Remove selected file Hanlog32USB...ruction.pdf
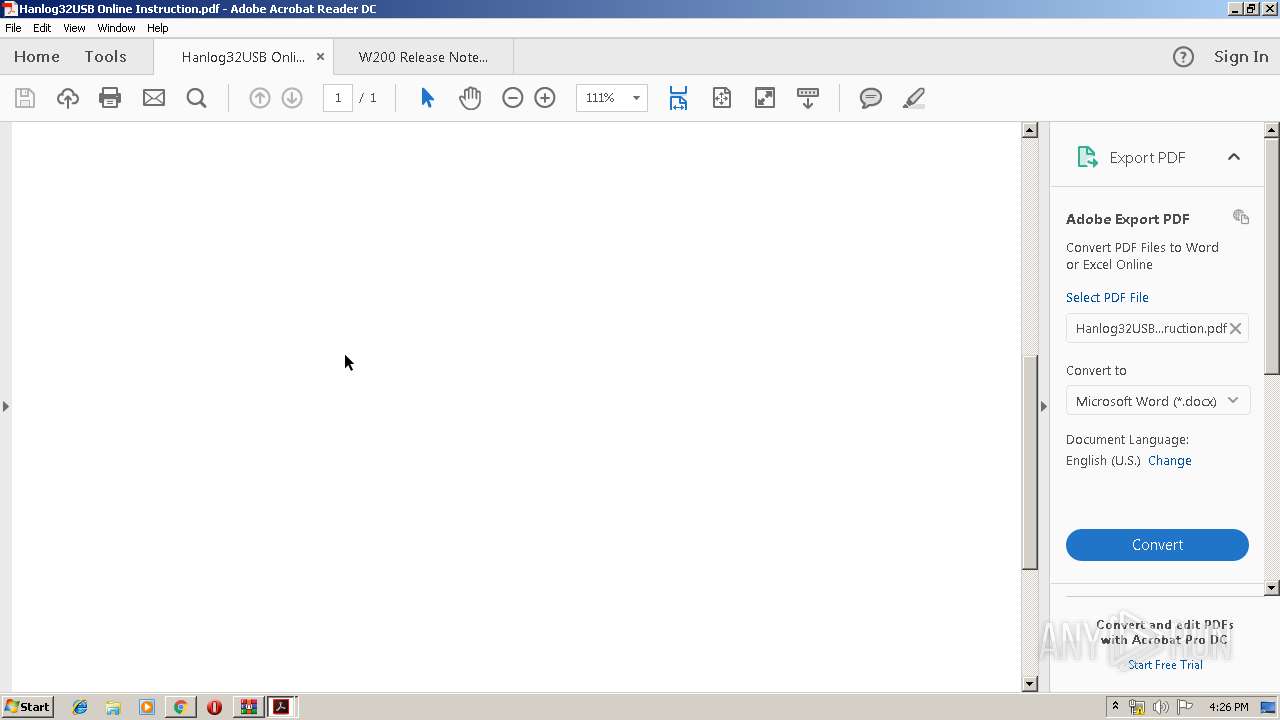The height and width of the screenshot is (720, 1280). point(1235,328)
